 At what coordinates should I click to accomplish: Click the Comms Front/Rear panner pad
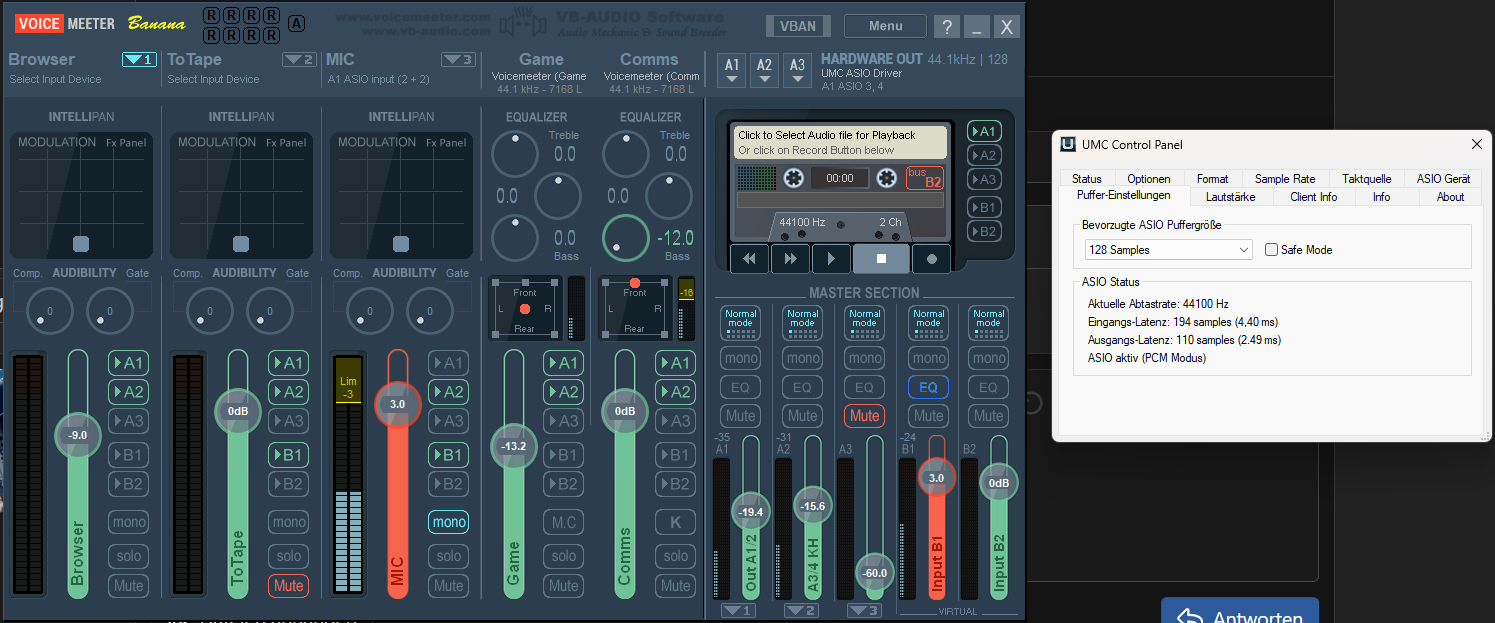point(635,309)
